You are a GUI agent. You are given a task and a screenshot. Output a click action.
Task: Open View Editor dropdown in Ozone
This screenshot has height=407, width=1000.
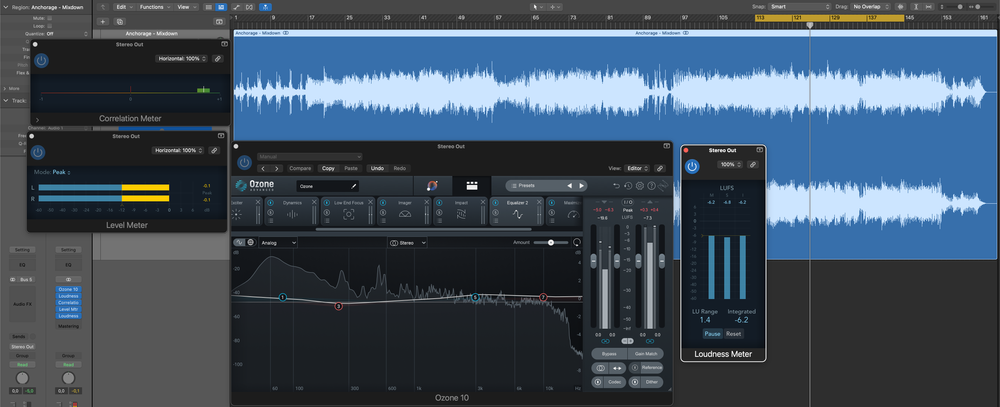click(x=638, y=168)
